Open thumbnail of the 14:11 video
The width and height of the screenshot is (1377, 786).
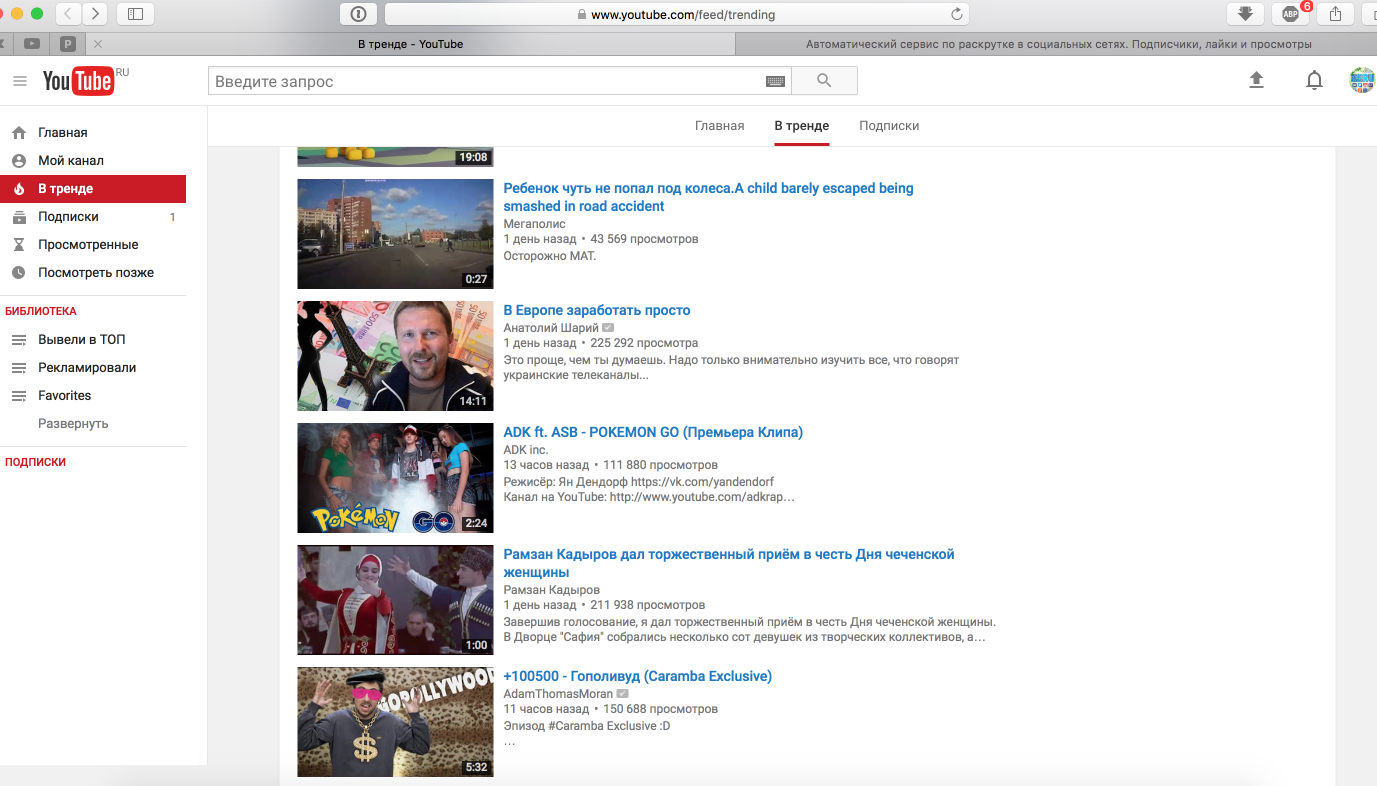[395, 356]
